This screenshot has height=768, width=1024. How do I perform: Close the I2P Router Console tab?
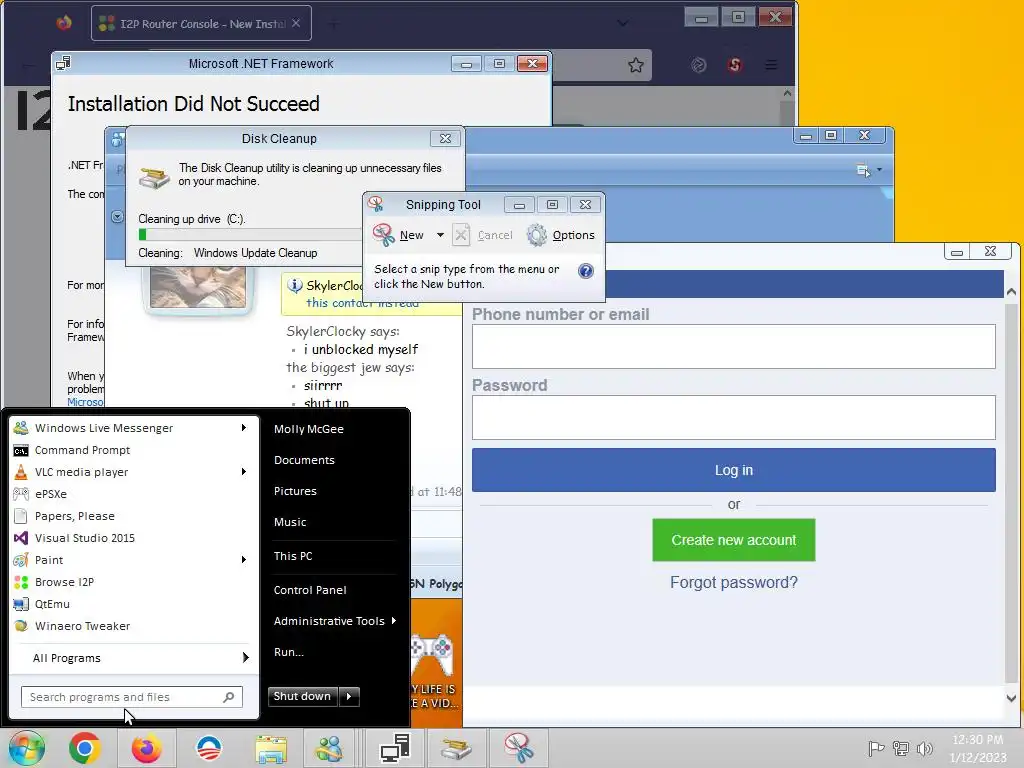click(296, 24)
